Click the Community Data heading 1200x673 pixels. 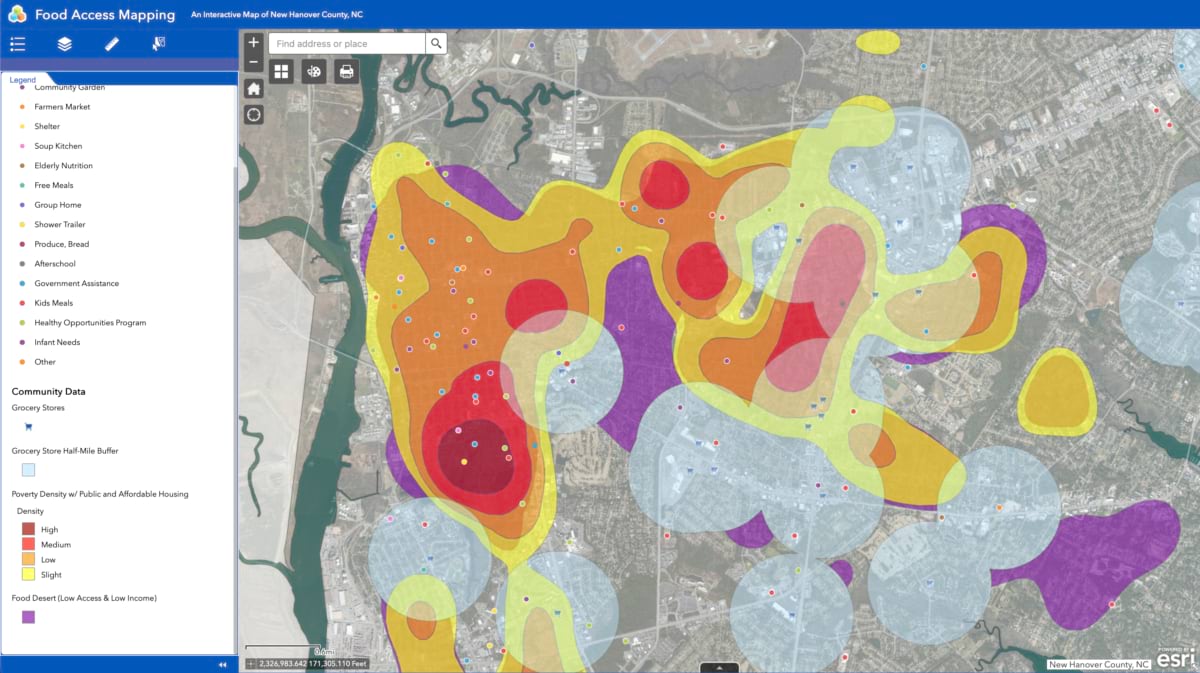click(x=48, y=392)
